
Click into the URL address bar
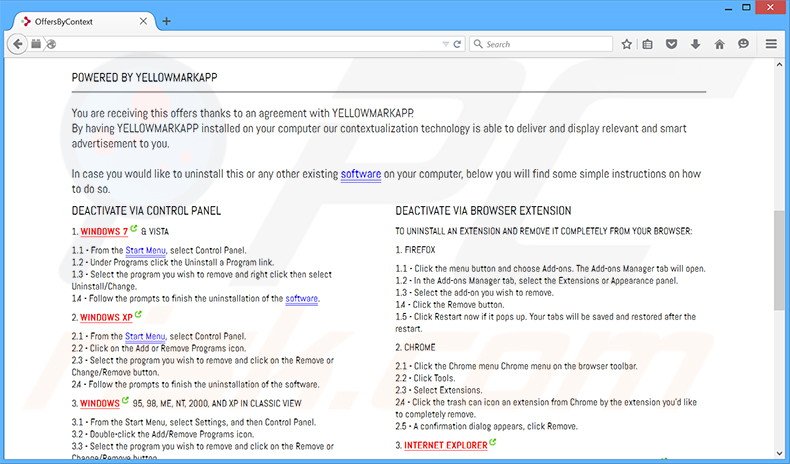[x=248, y=44]
